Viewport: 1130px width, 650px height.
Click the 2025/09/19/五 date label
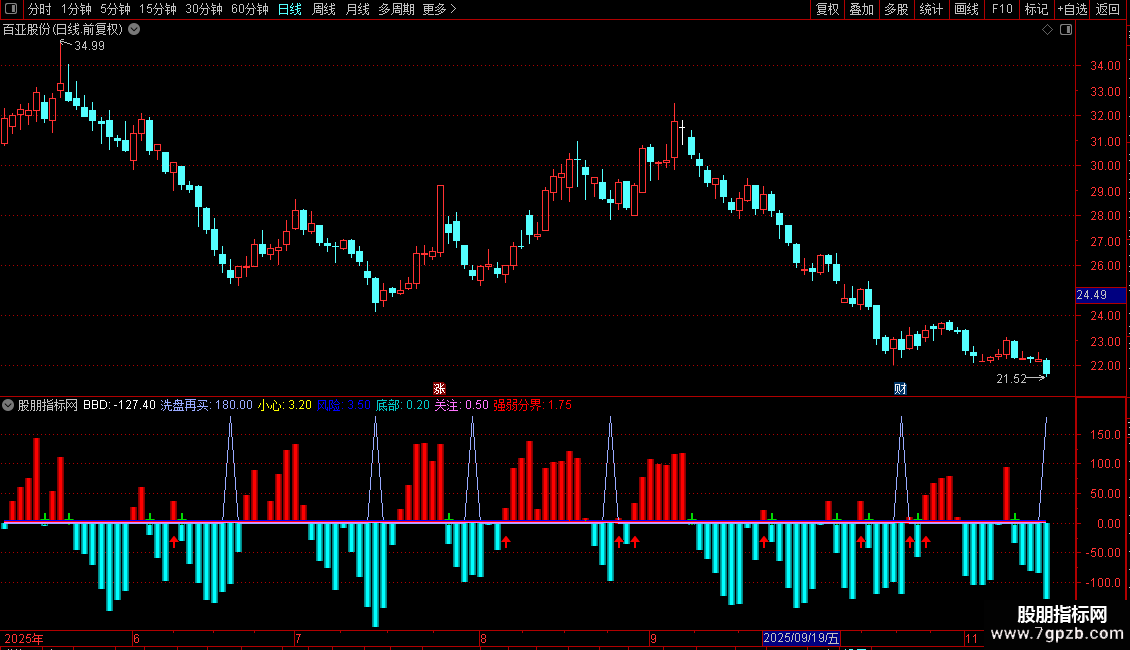pos(801,638)
